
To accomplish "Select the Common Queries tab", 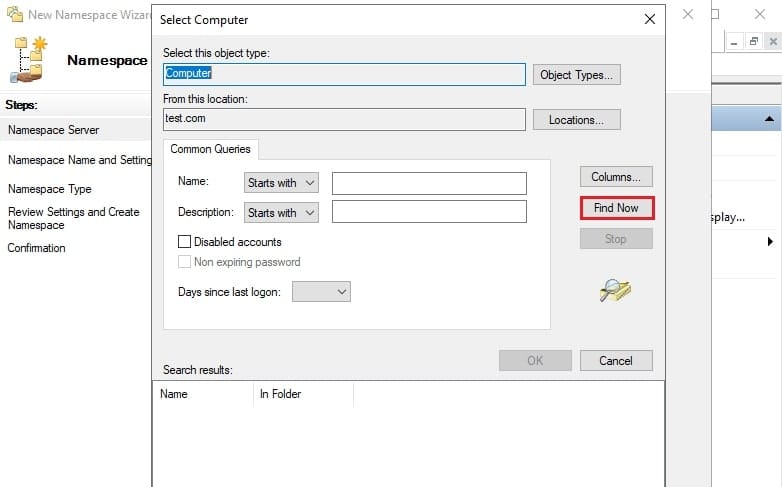I will [210, 149].
